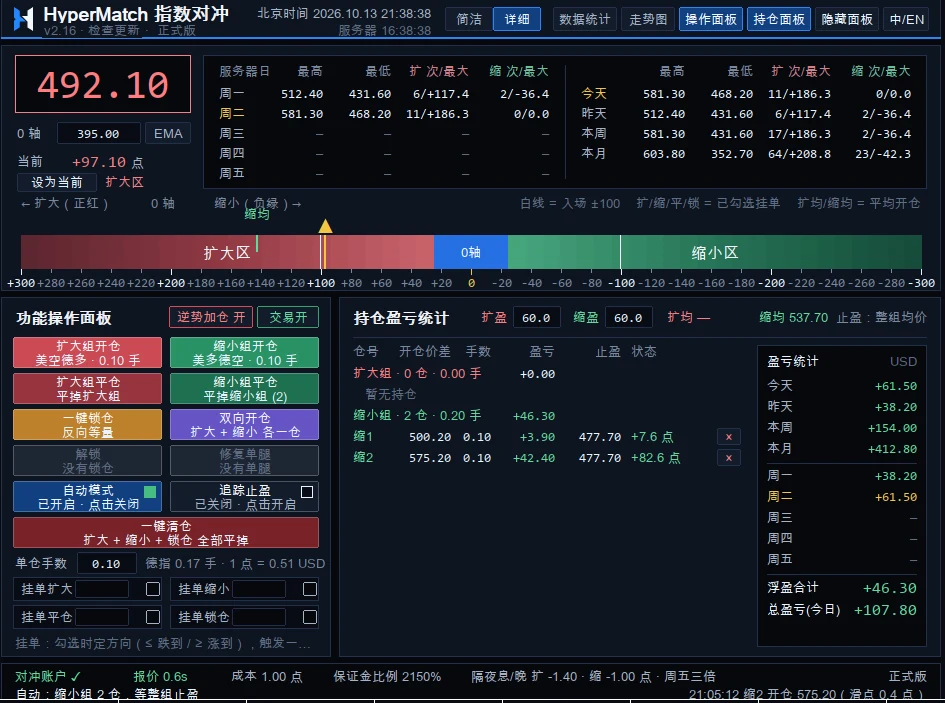Toggle the 交易开 switch
This screenshot has width=945, height=703.
pyautogui.click(x=288, y=317)
